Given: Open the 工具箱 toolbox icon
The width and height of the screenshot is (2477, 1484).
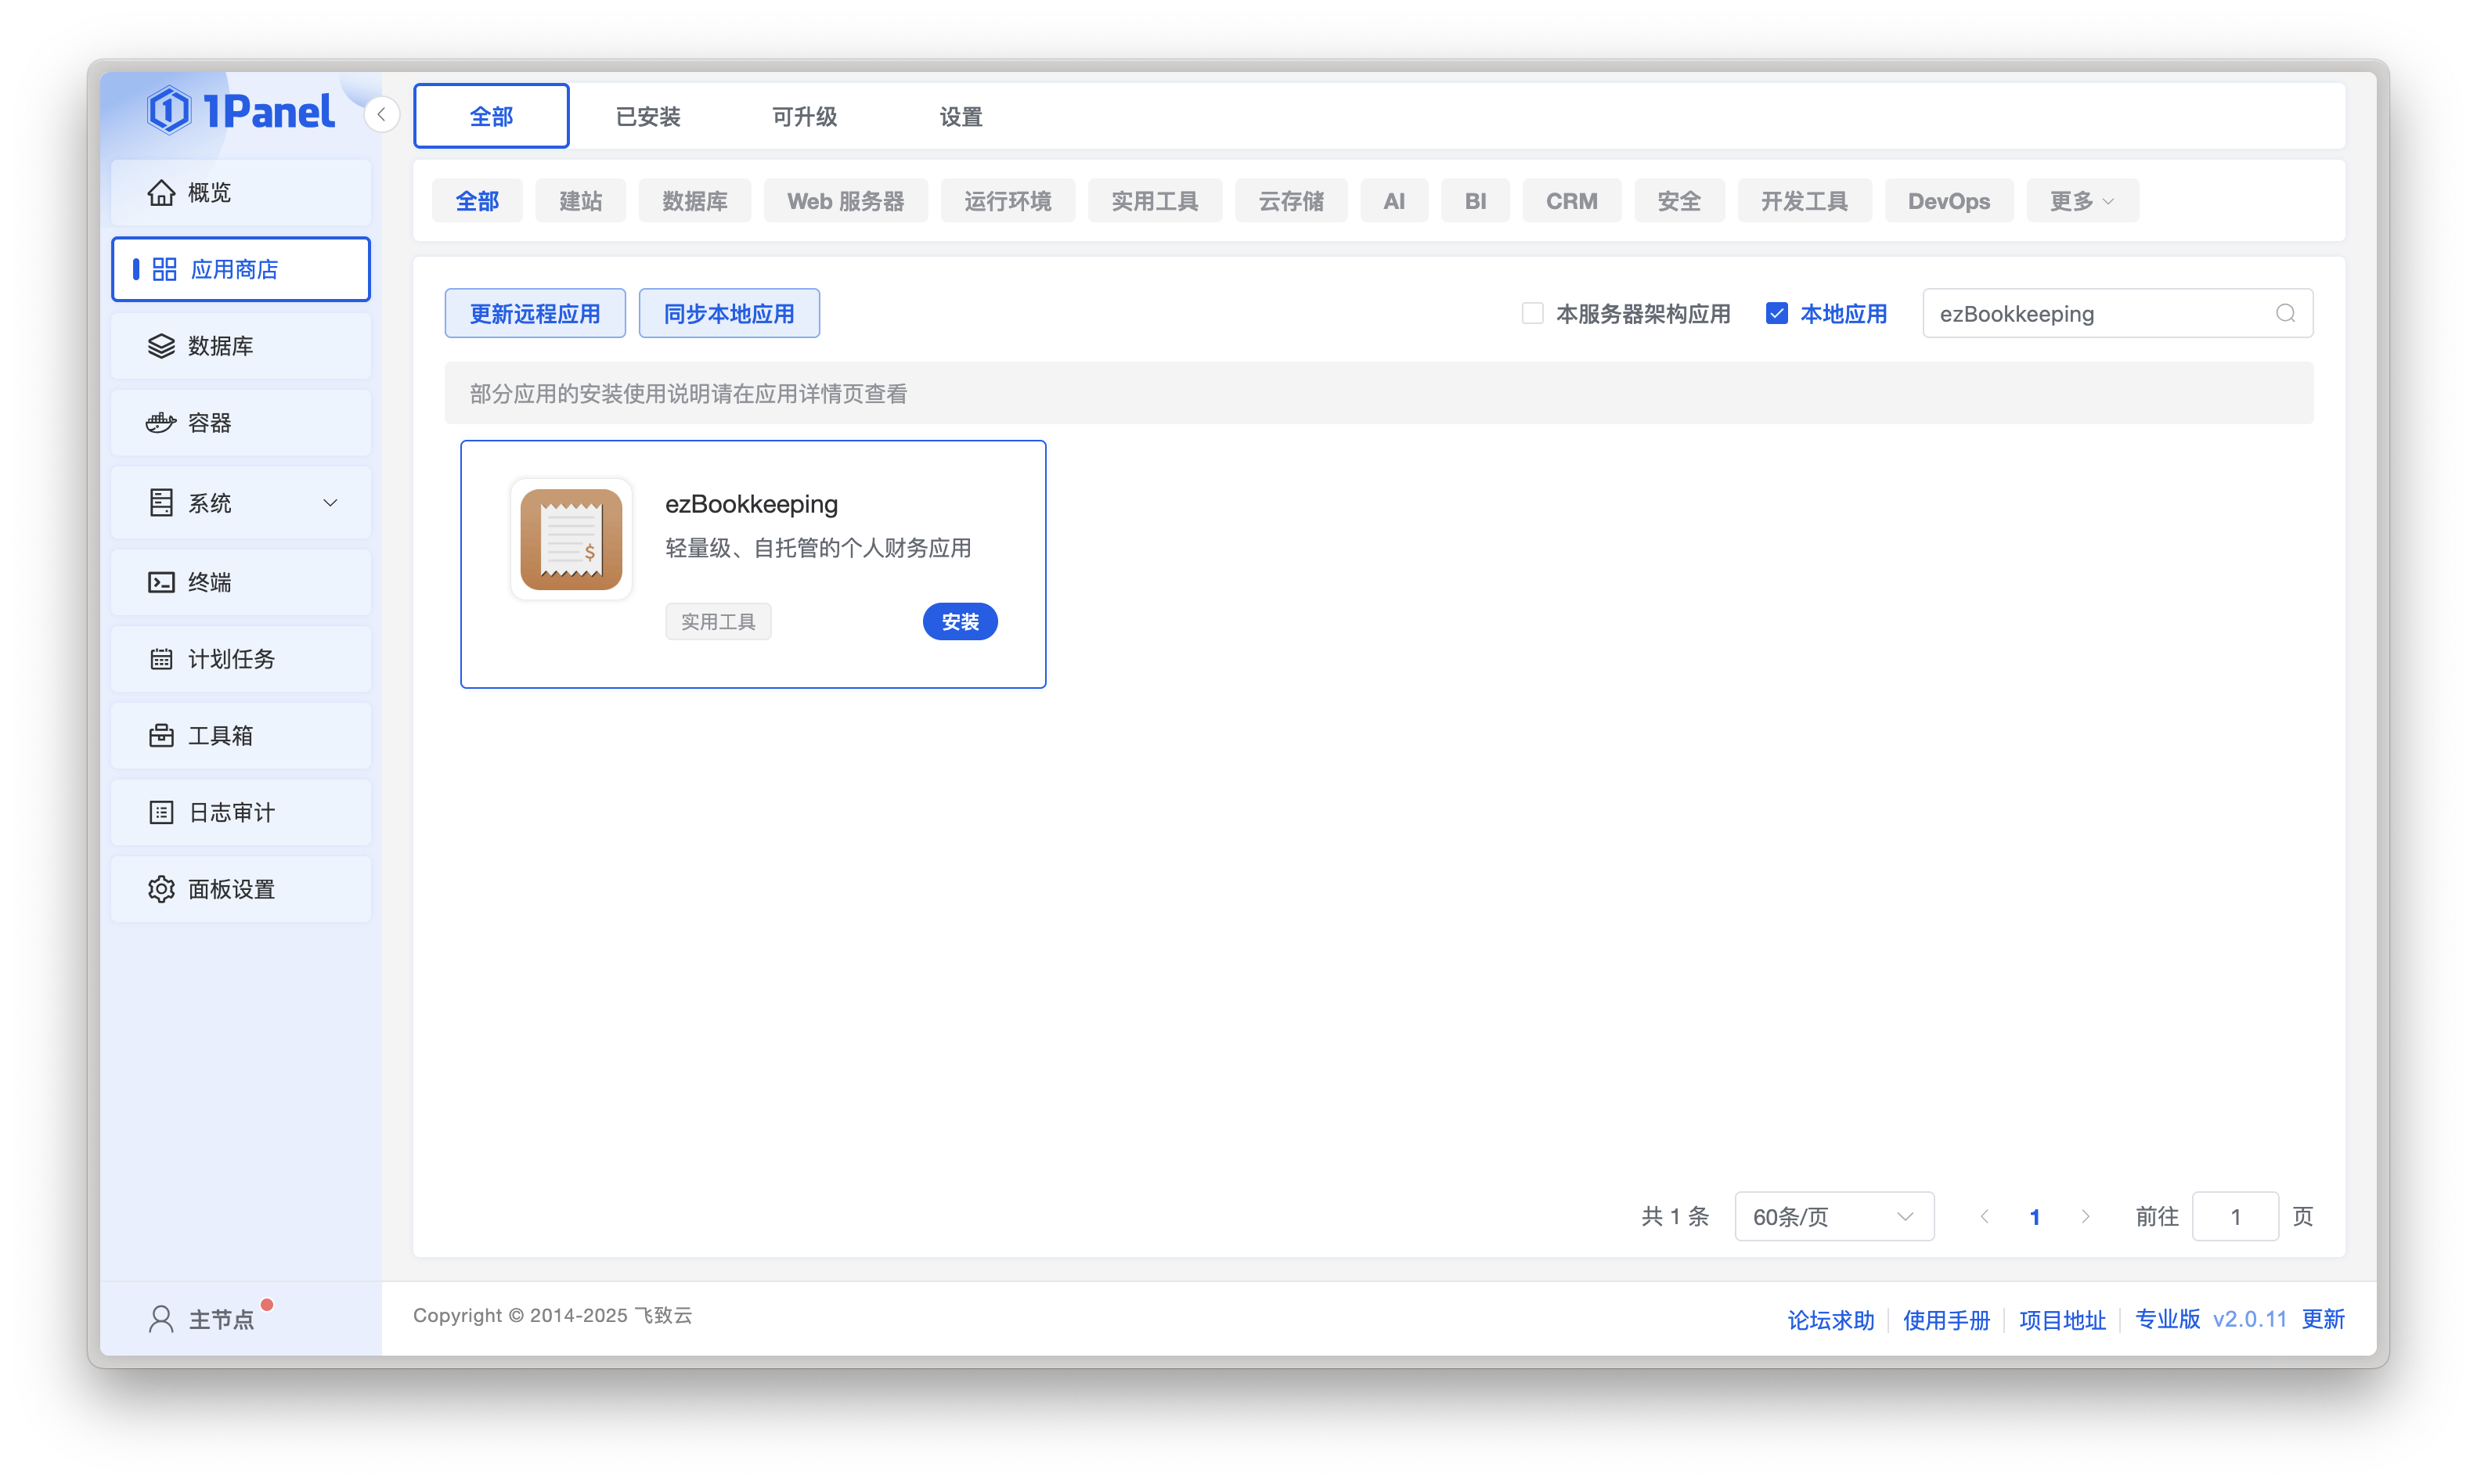Looking at the screenshot, I should (x=161, y=736).
